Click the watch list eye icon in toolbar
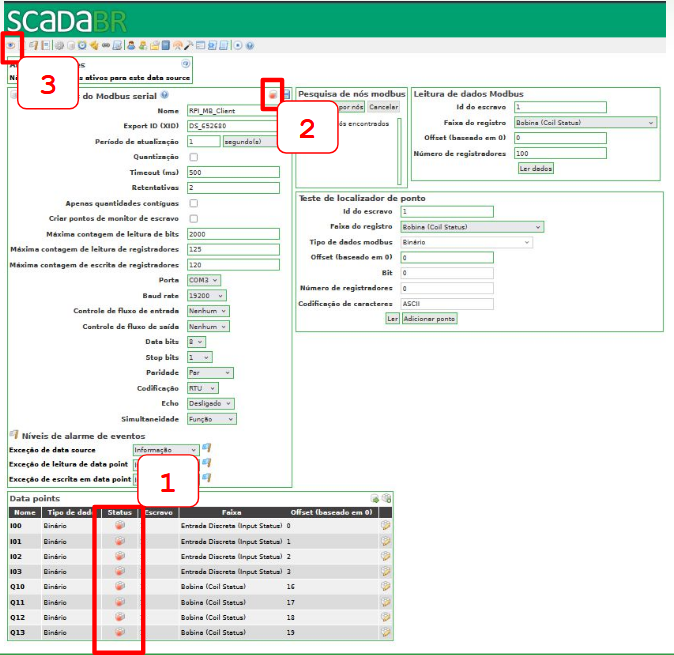Image resolution: width=674 pixels, height=655 pixels. pyautogui.click(x=11, y=45)
